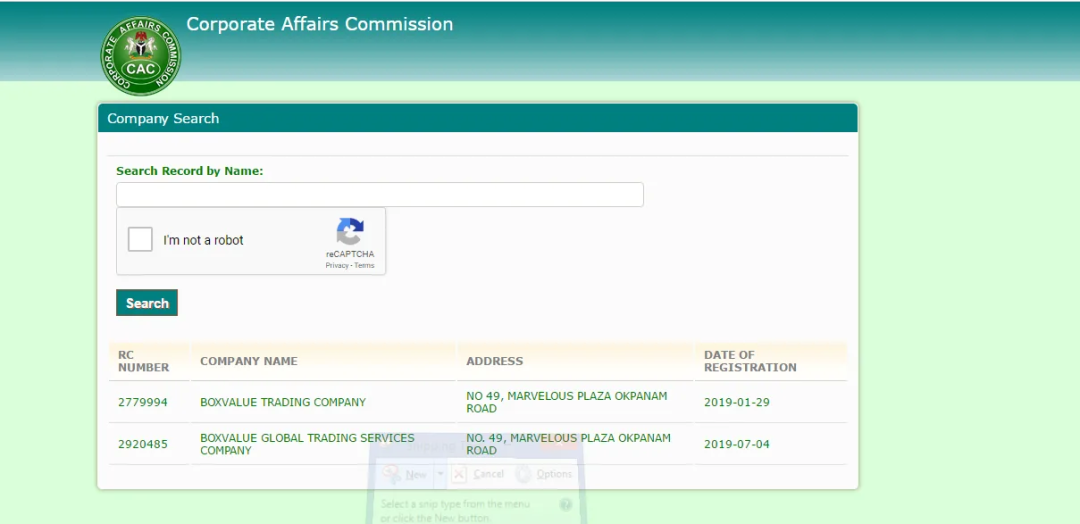Viewport: 1080px width, 524px height.
Task: Click the reCAPTCHA logo icon
Action: 350,232
